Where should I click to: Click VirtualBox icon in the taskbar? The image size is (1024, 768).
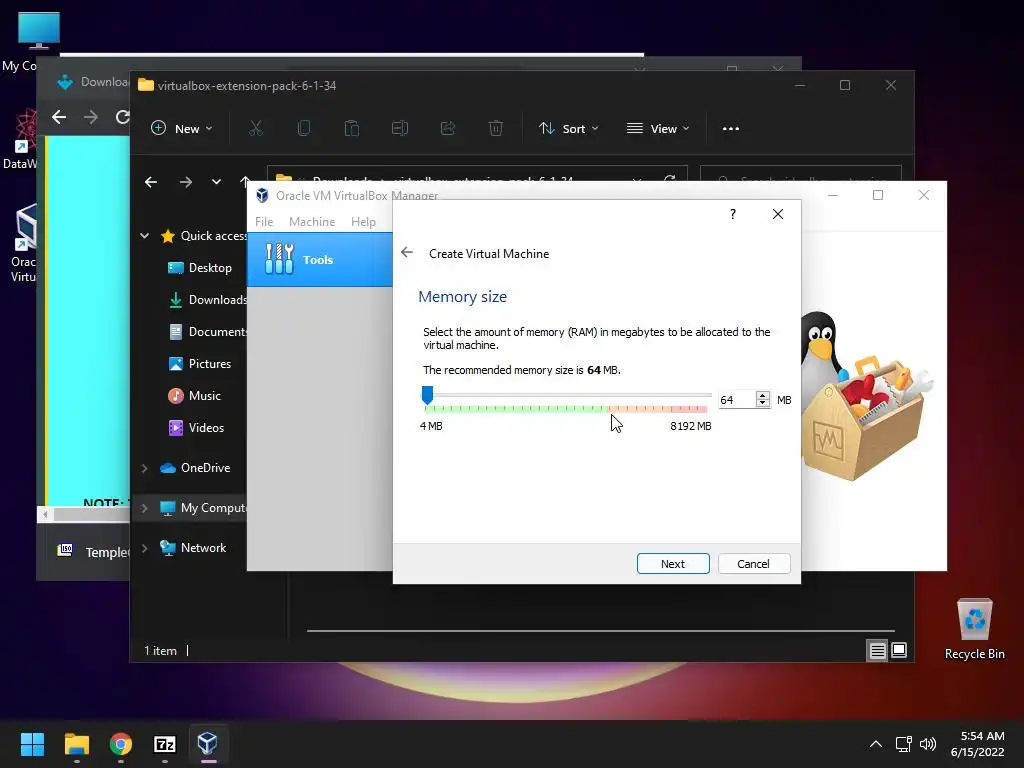208,744
